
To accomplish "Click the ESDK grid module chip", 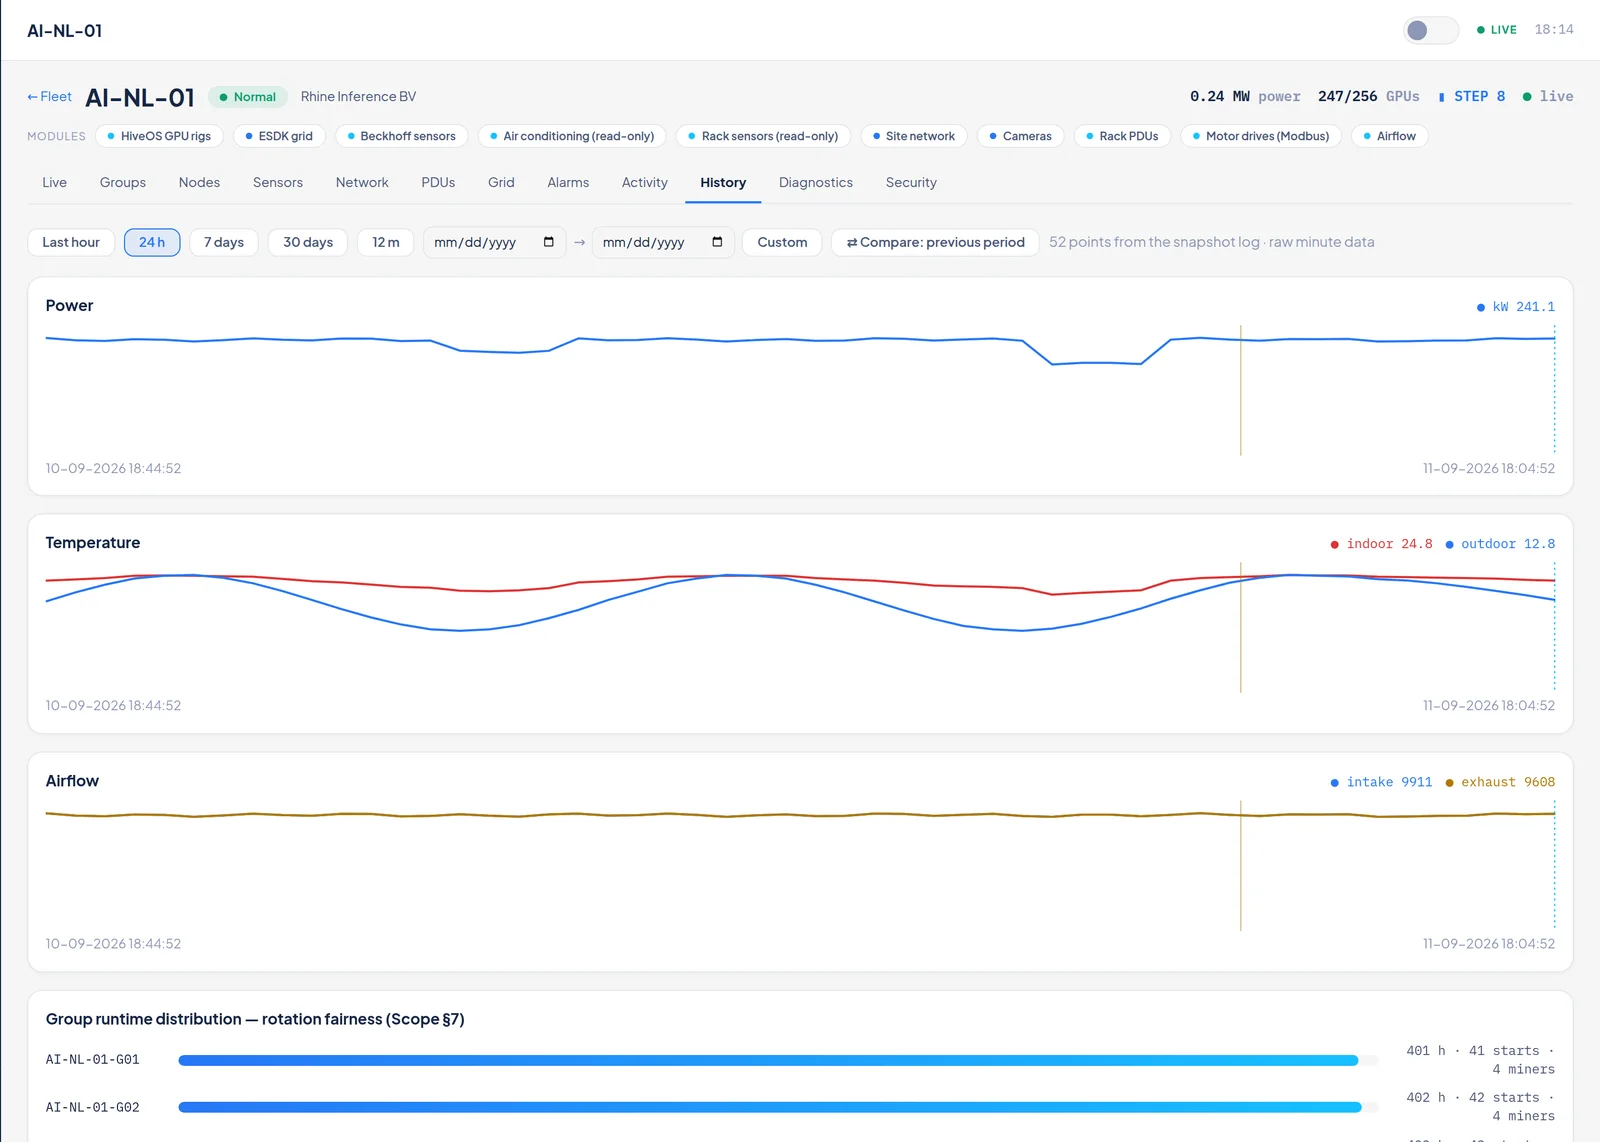I will tap(279, 136).
